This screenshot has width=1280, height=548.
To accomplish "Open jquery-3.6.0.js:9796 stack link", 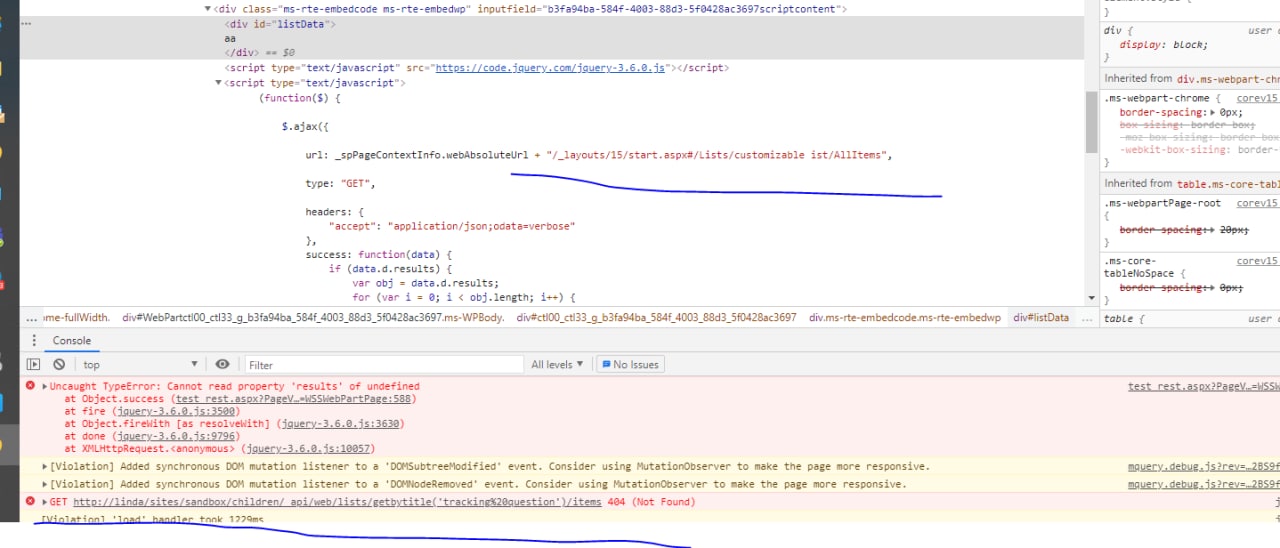I will (175, 436).
